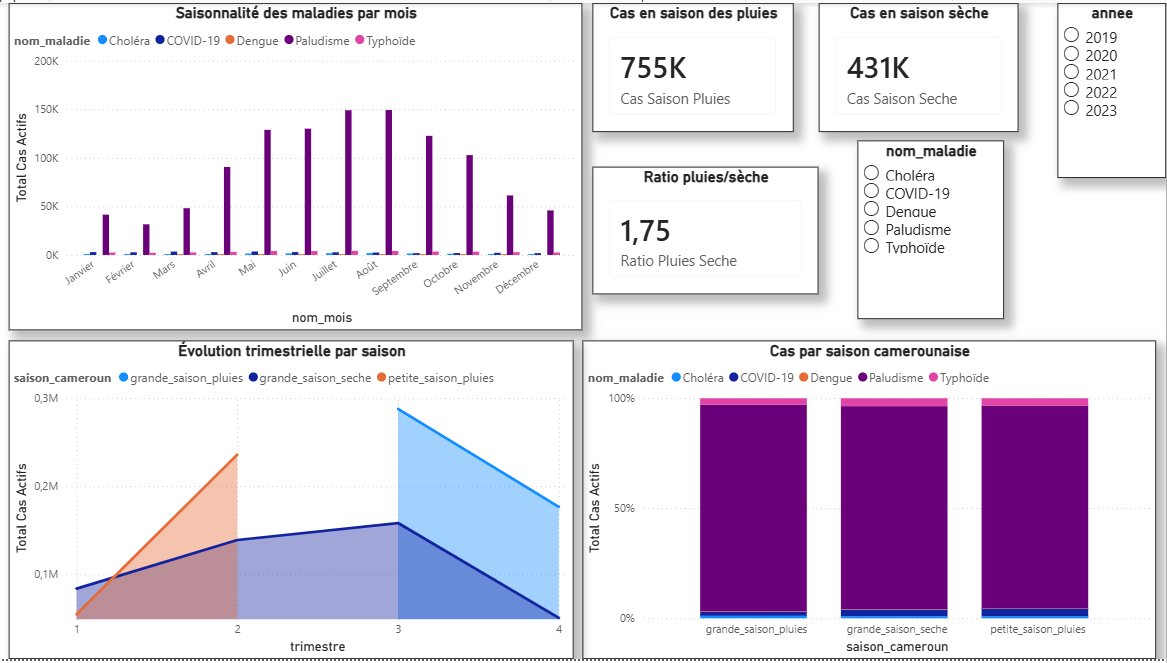Click the 1,75 Ratio Pluies Seche card
This screenshot has height=663, width=1167.
click(x=705, y=238)
